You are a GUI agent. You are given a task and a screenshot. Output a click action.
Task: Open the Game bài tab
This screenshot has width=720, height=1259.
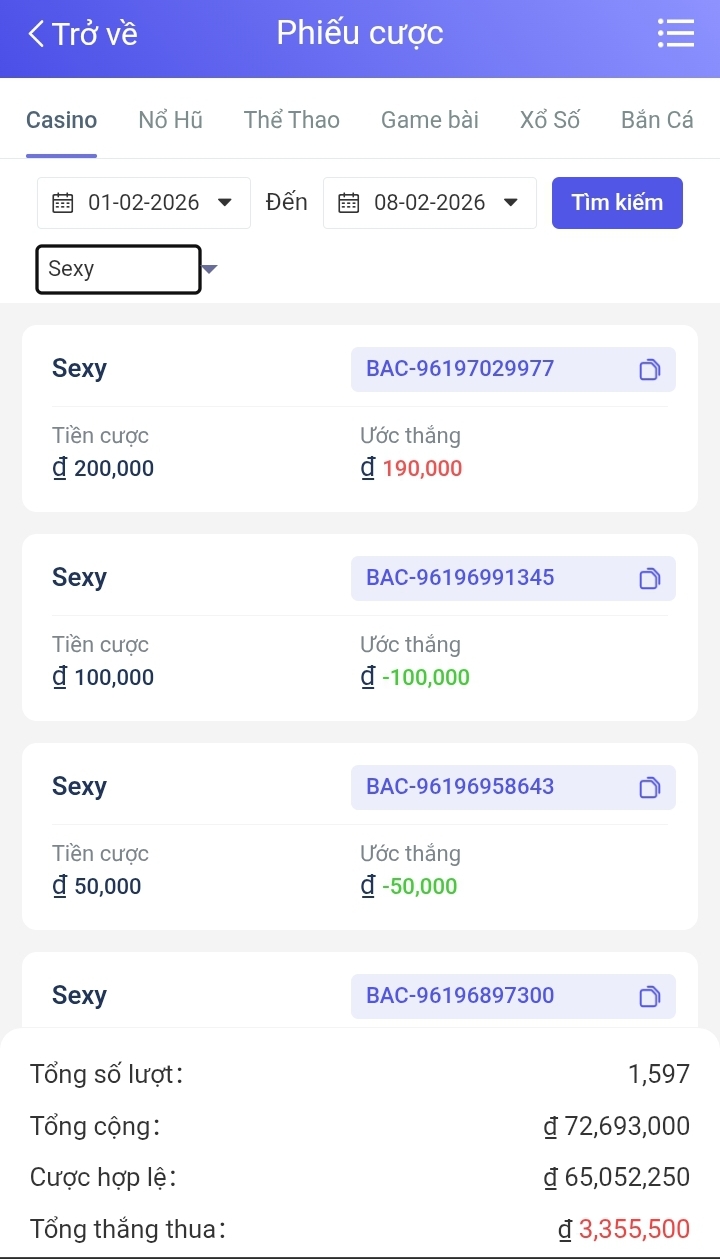[x=429, y=120]
